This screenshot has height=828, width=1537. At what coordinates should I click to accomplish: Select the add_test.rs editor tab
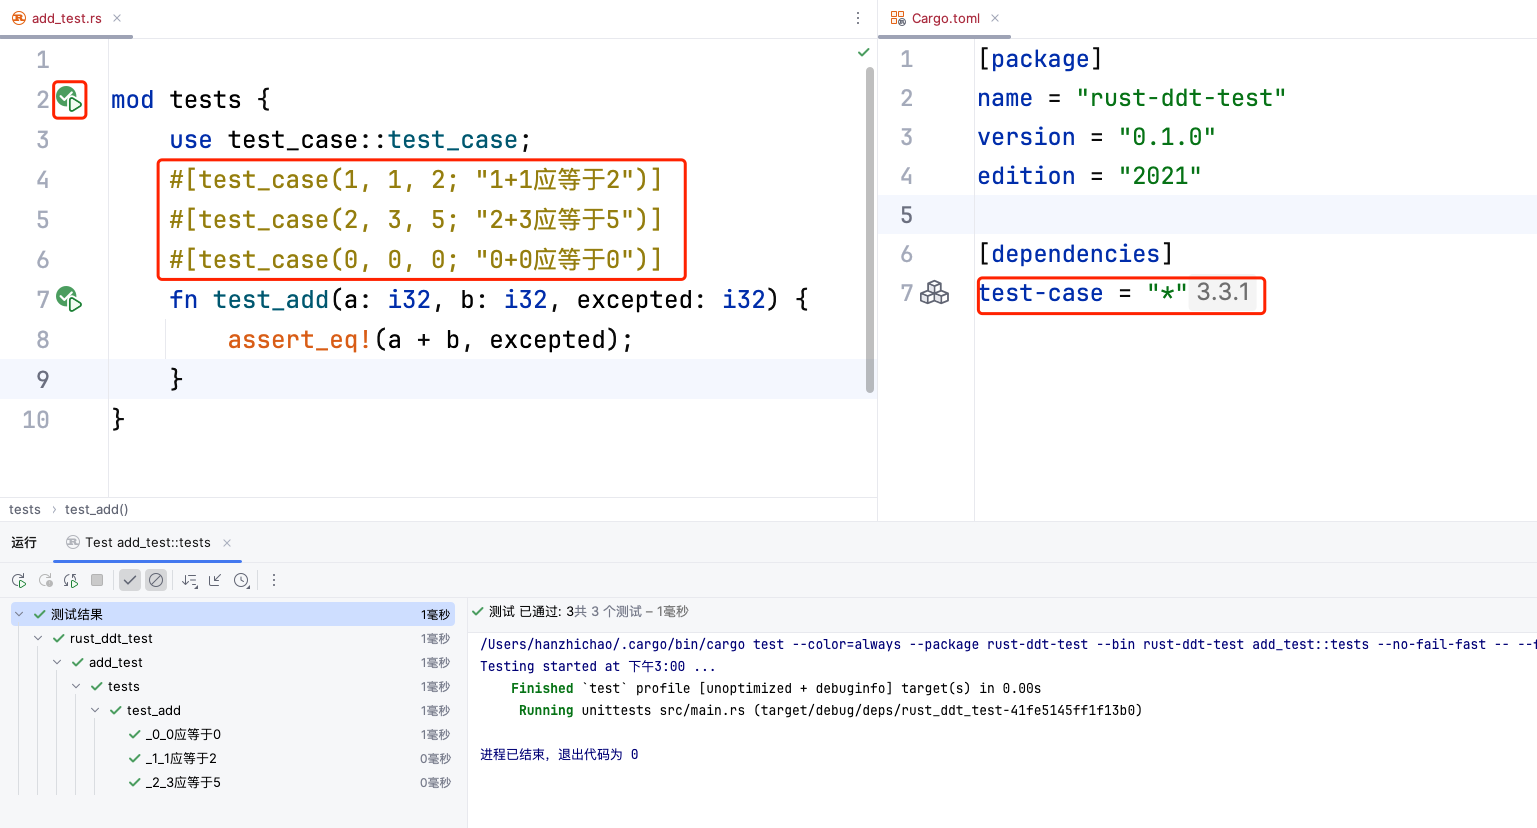[x=66, y=18]
